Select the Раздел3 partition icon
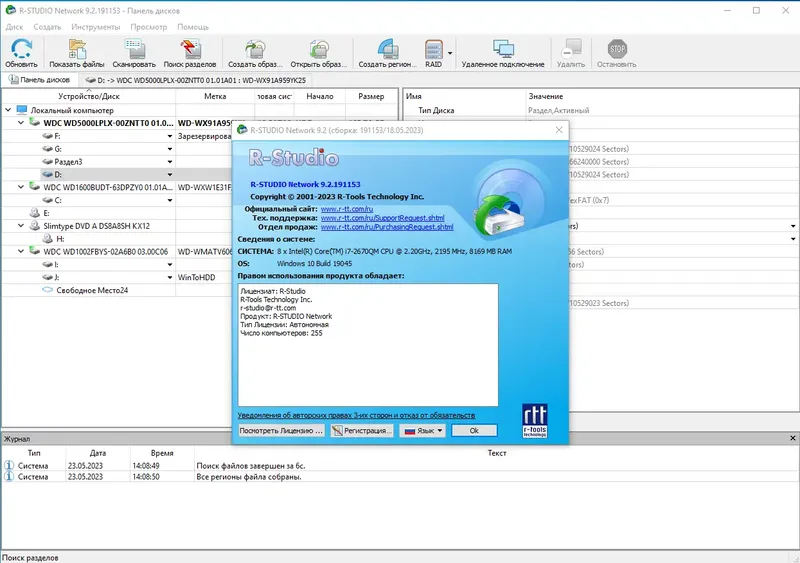The image size is (800, 563). point(47,161)
